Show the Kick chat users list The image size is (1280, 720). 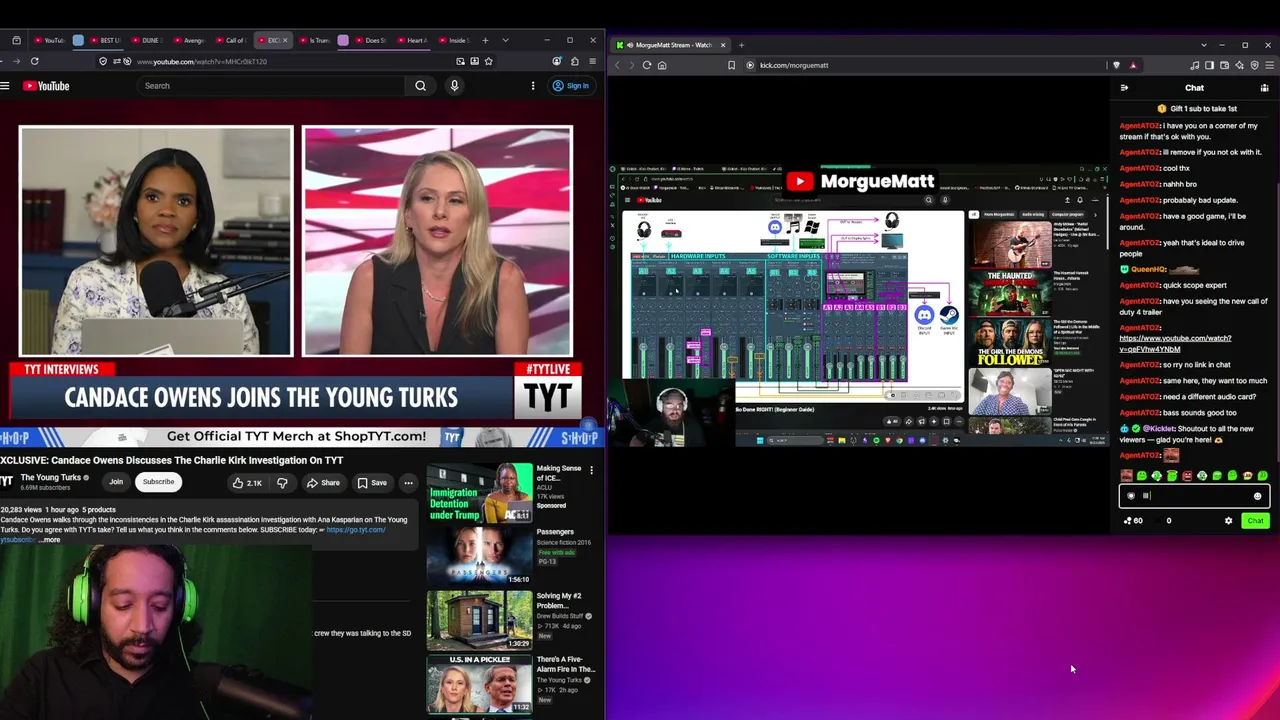point(1264,88)
